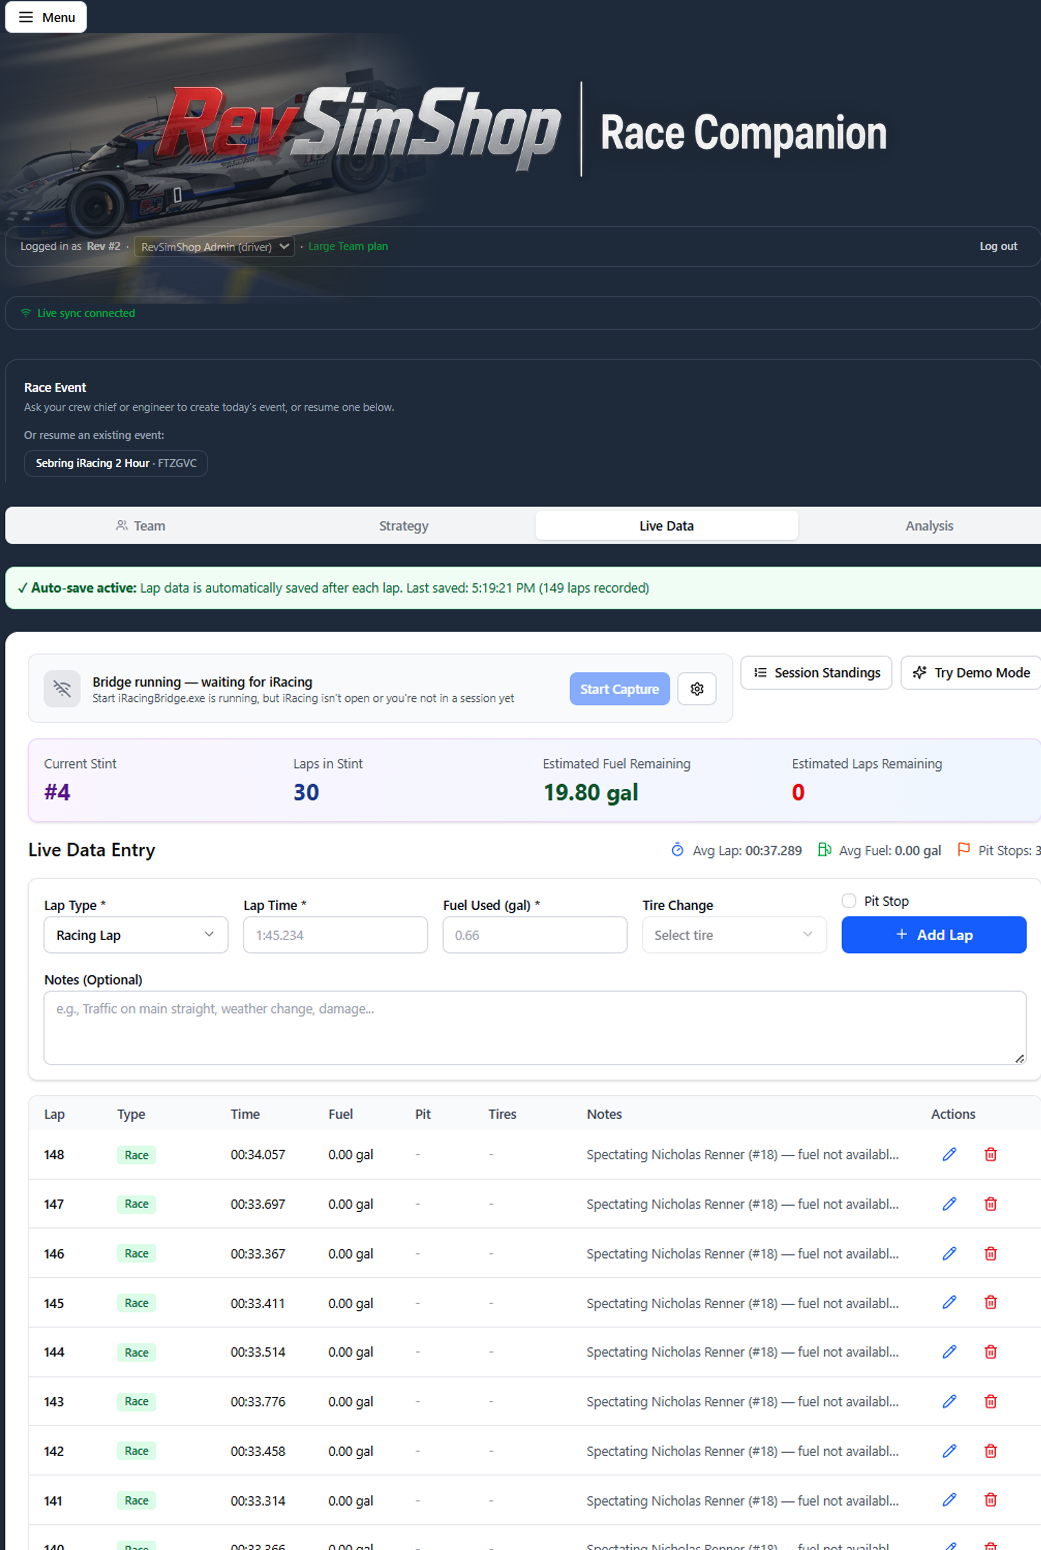This screenshot has width=1041, height=1550.
Task: Delete lap 146 using trash icon
Action: click(990, 1253)
